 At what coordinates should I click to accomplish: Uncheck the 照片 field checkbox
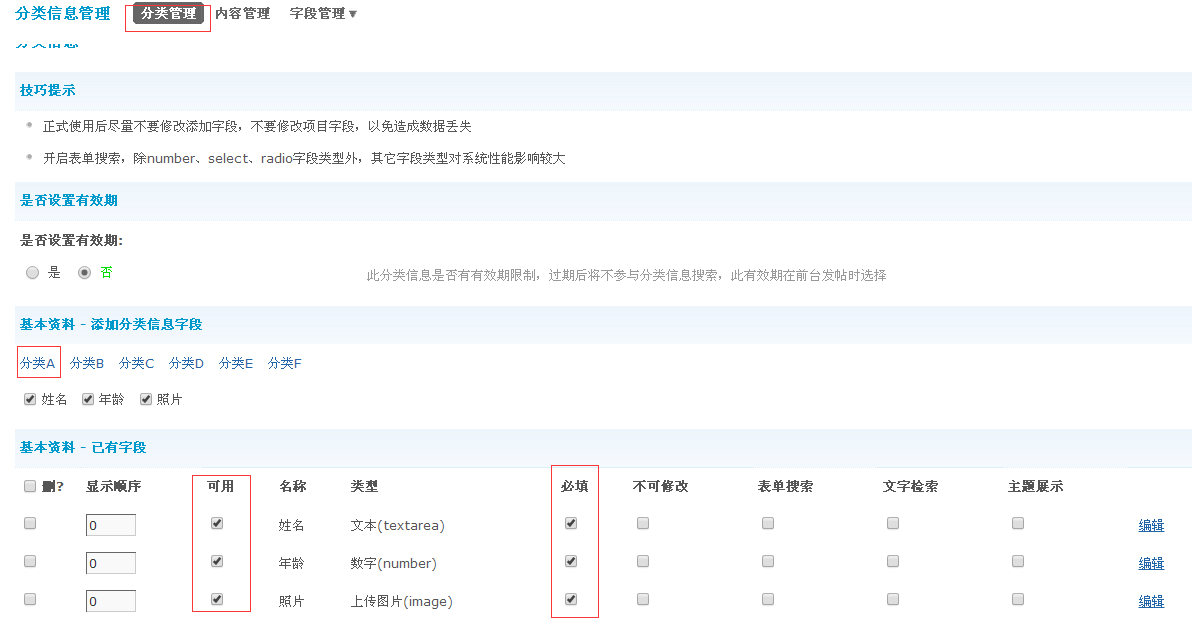pos(145,398)
